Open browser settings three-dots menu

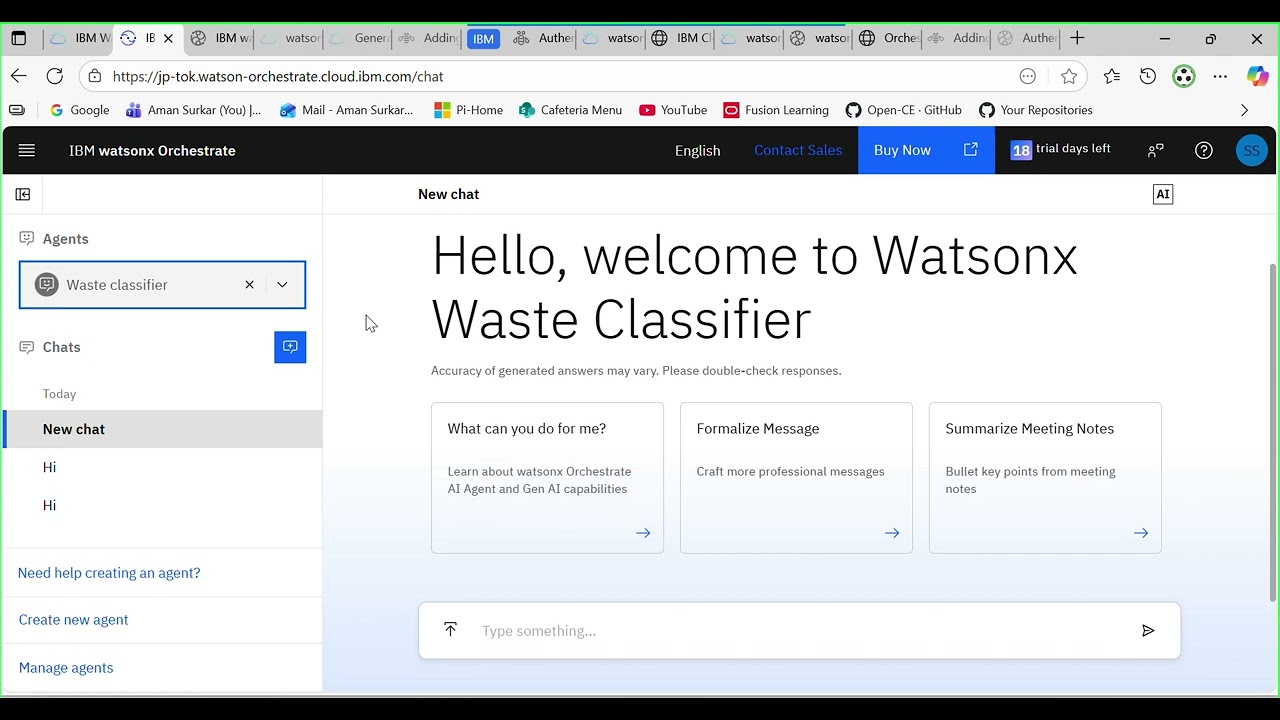pos(1220,76)
